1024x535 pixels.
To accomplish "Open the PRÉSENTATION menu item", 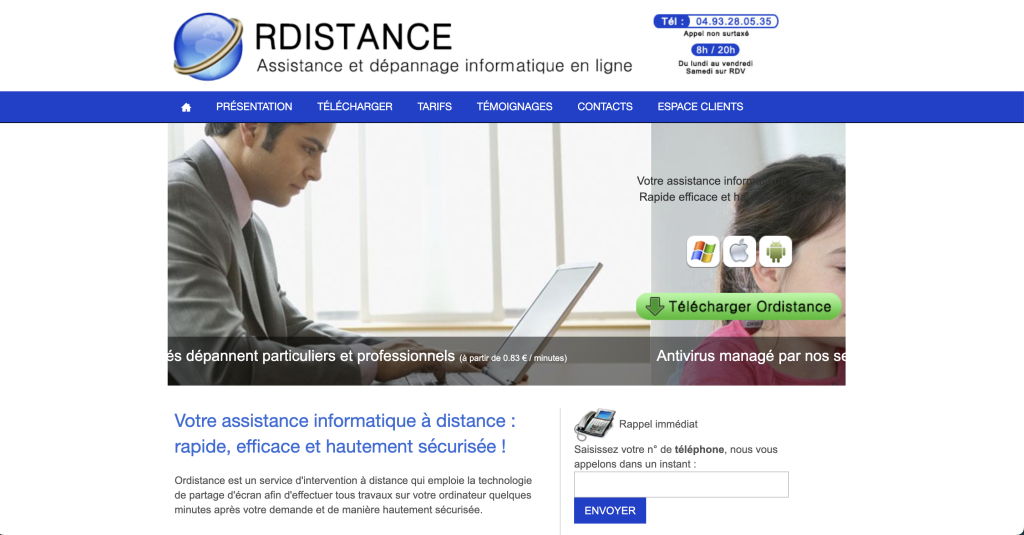I will click(x=254, y=106).
